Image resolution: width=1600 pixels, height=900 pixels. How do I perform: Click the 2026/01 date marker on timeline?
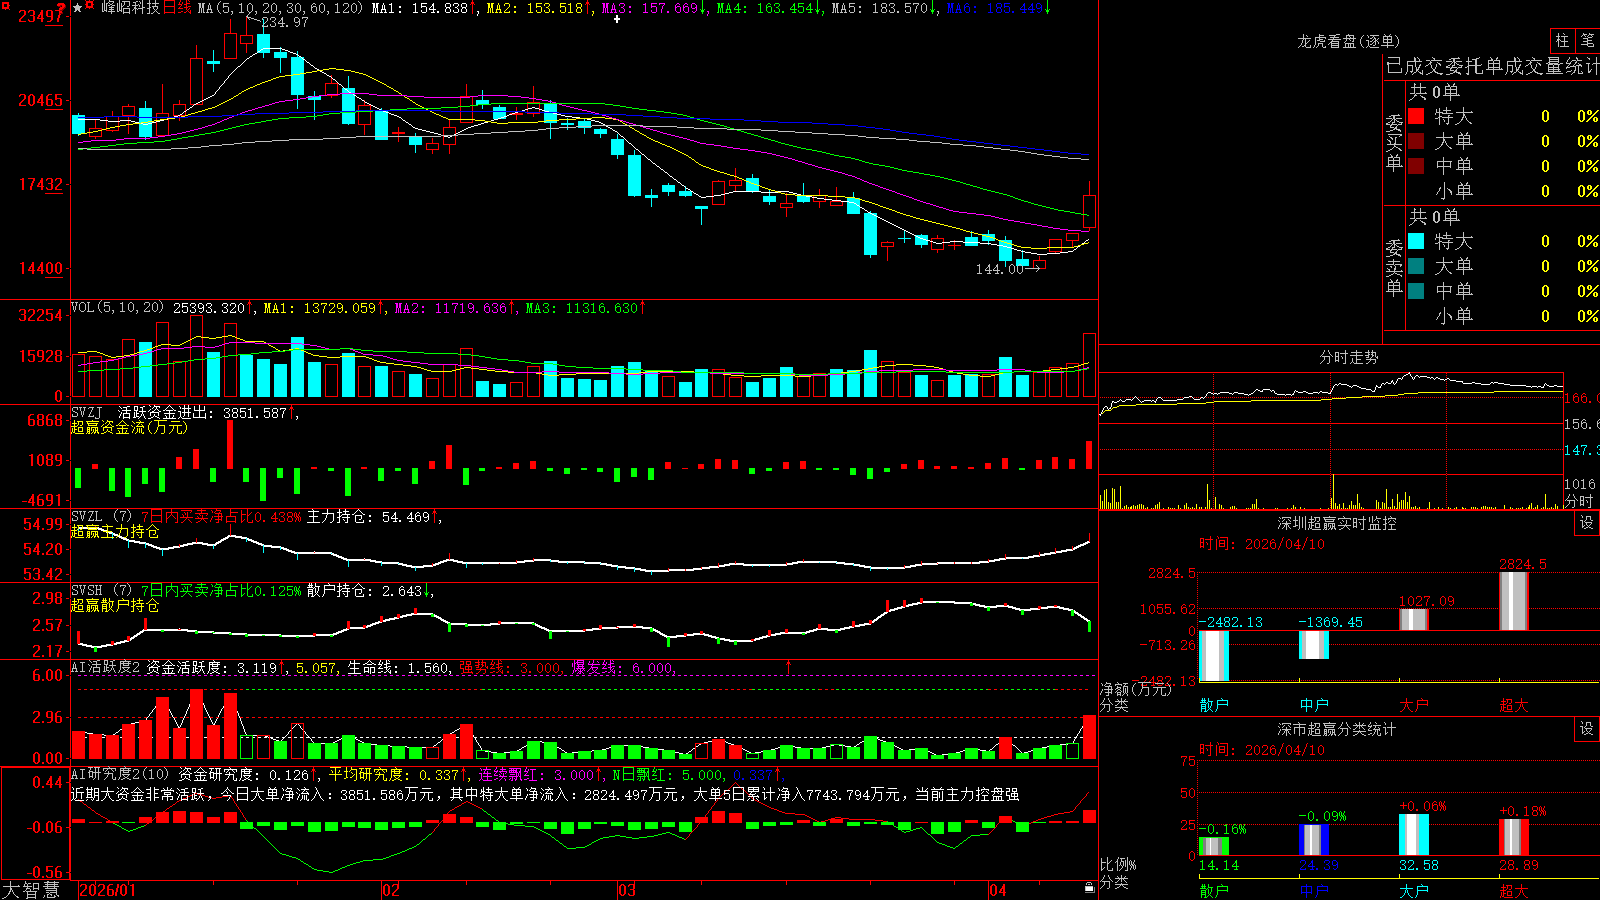tap(107, 890)
